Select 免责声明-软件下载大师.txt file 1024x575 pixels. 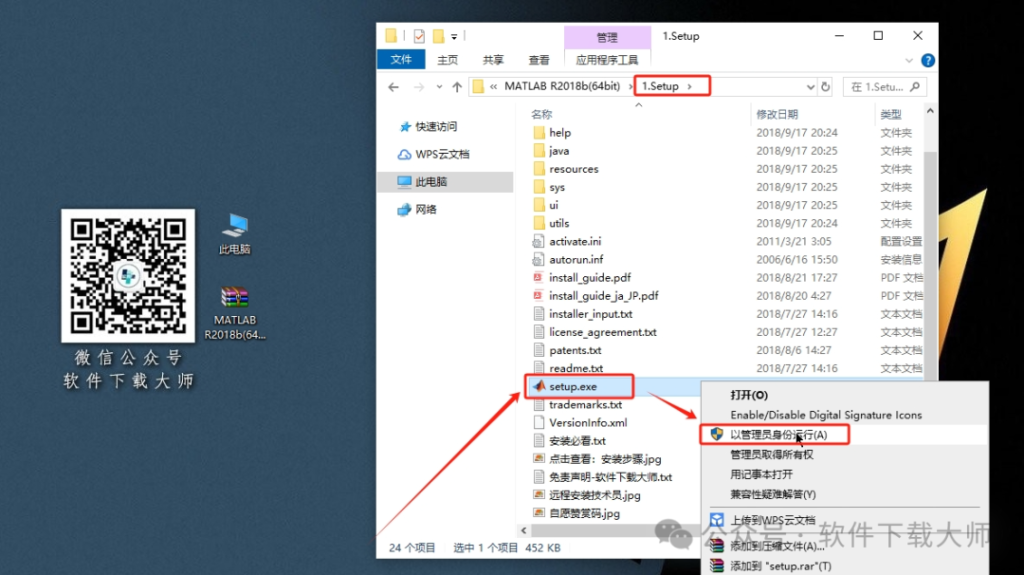pyautogui.click(x=611, y=478)
